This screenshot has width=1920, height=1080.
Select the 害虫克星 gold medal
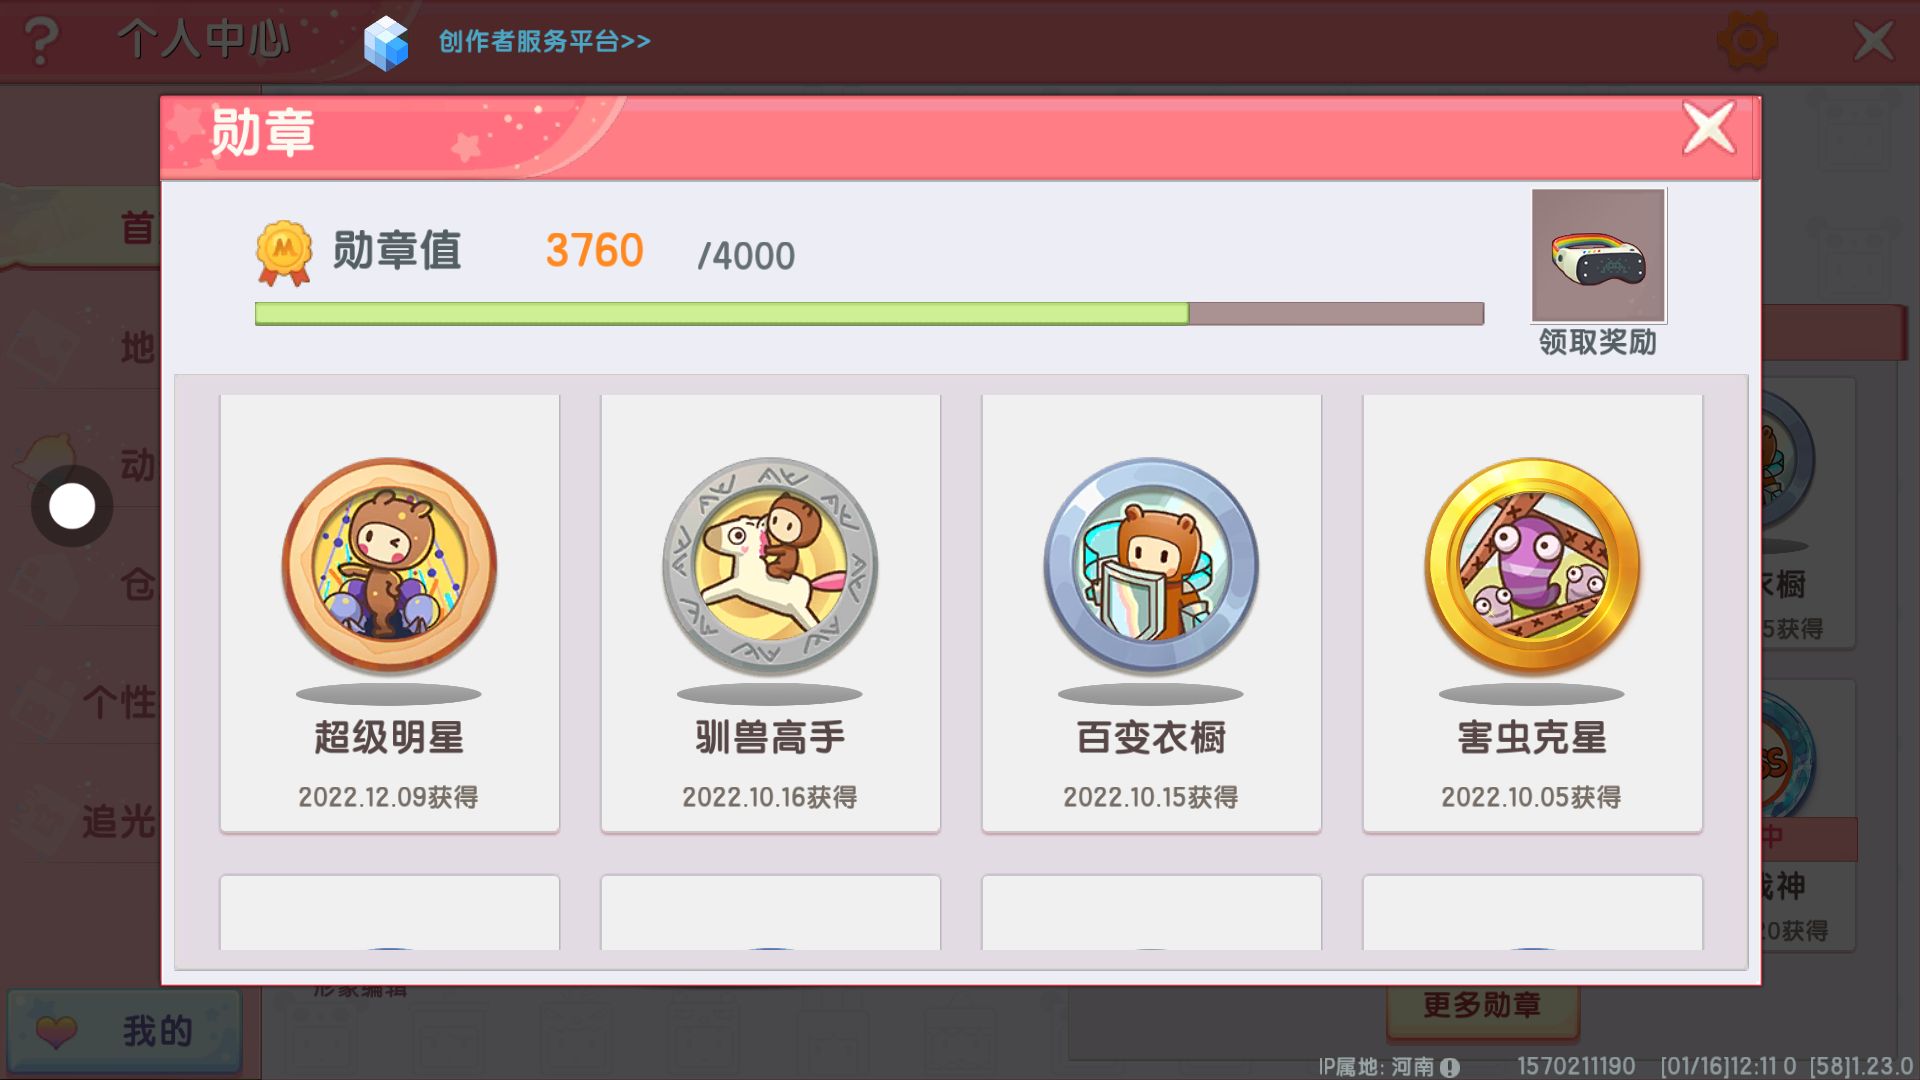click(x=1532, y=565)
